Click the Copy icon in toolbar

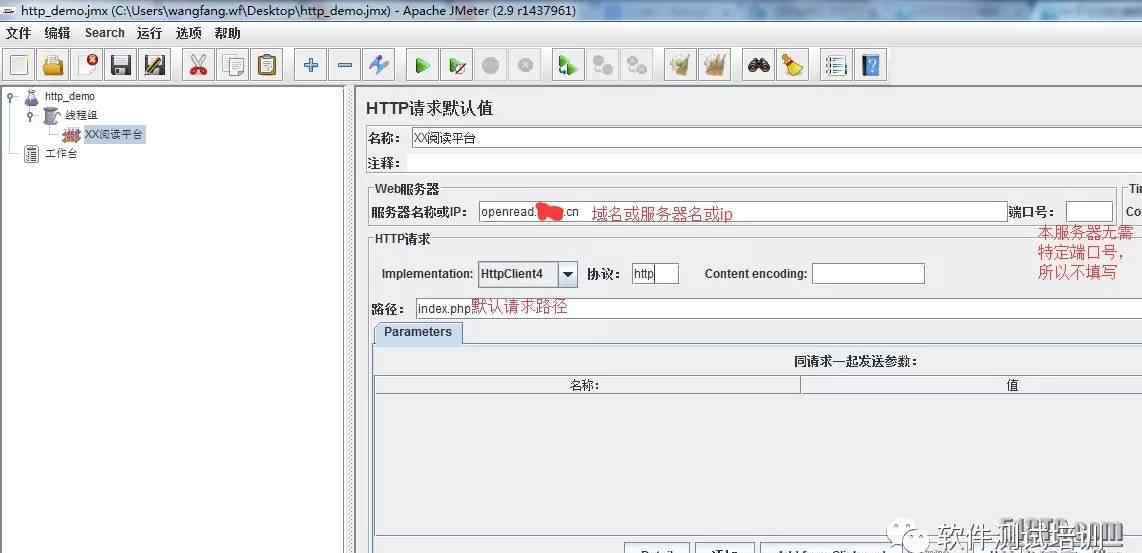pos(233,66)
